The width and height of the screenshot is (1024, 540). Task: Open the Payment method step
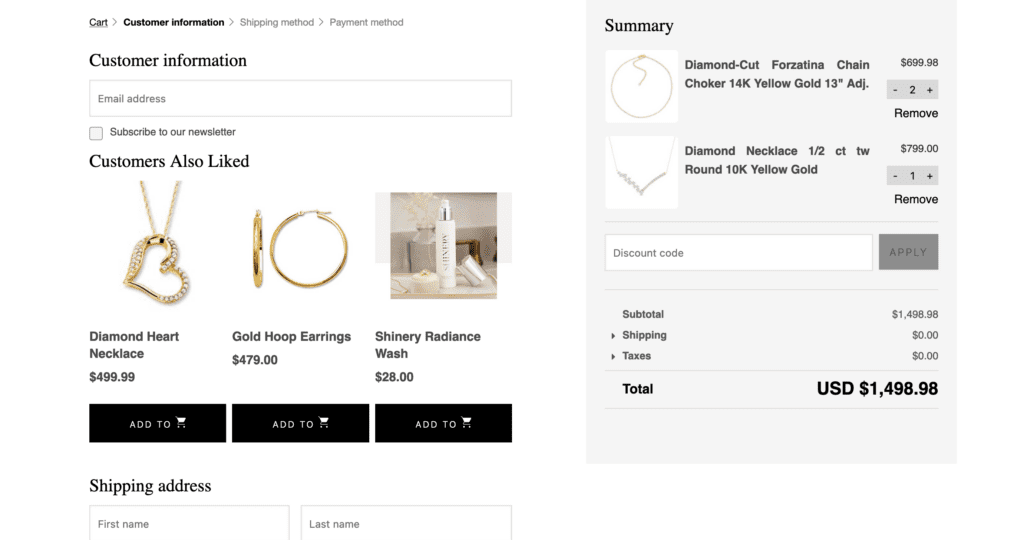click(366, 22)
